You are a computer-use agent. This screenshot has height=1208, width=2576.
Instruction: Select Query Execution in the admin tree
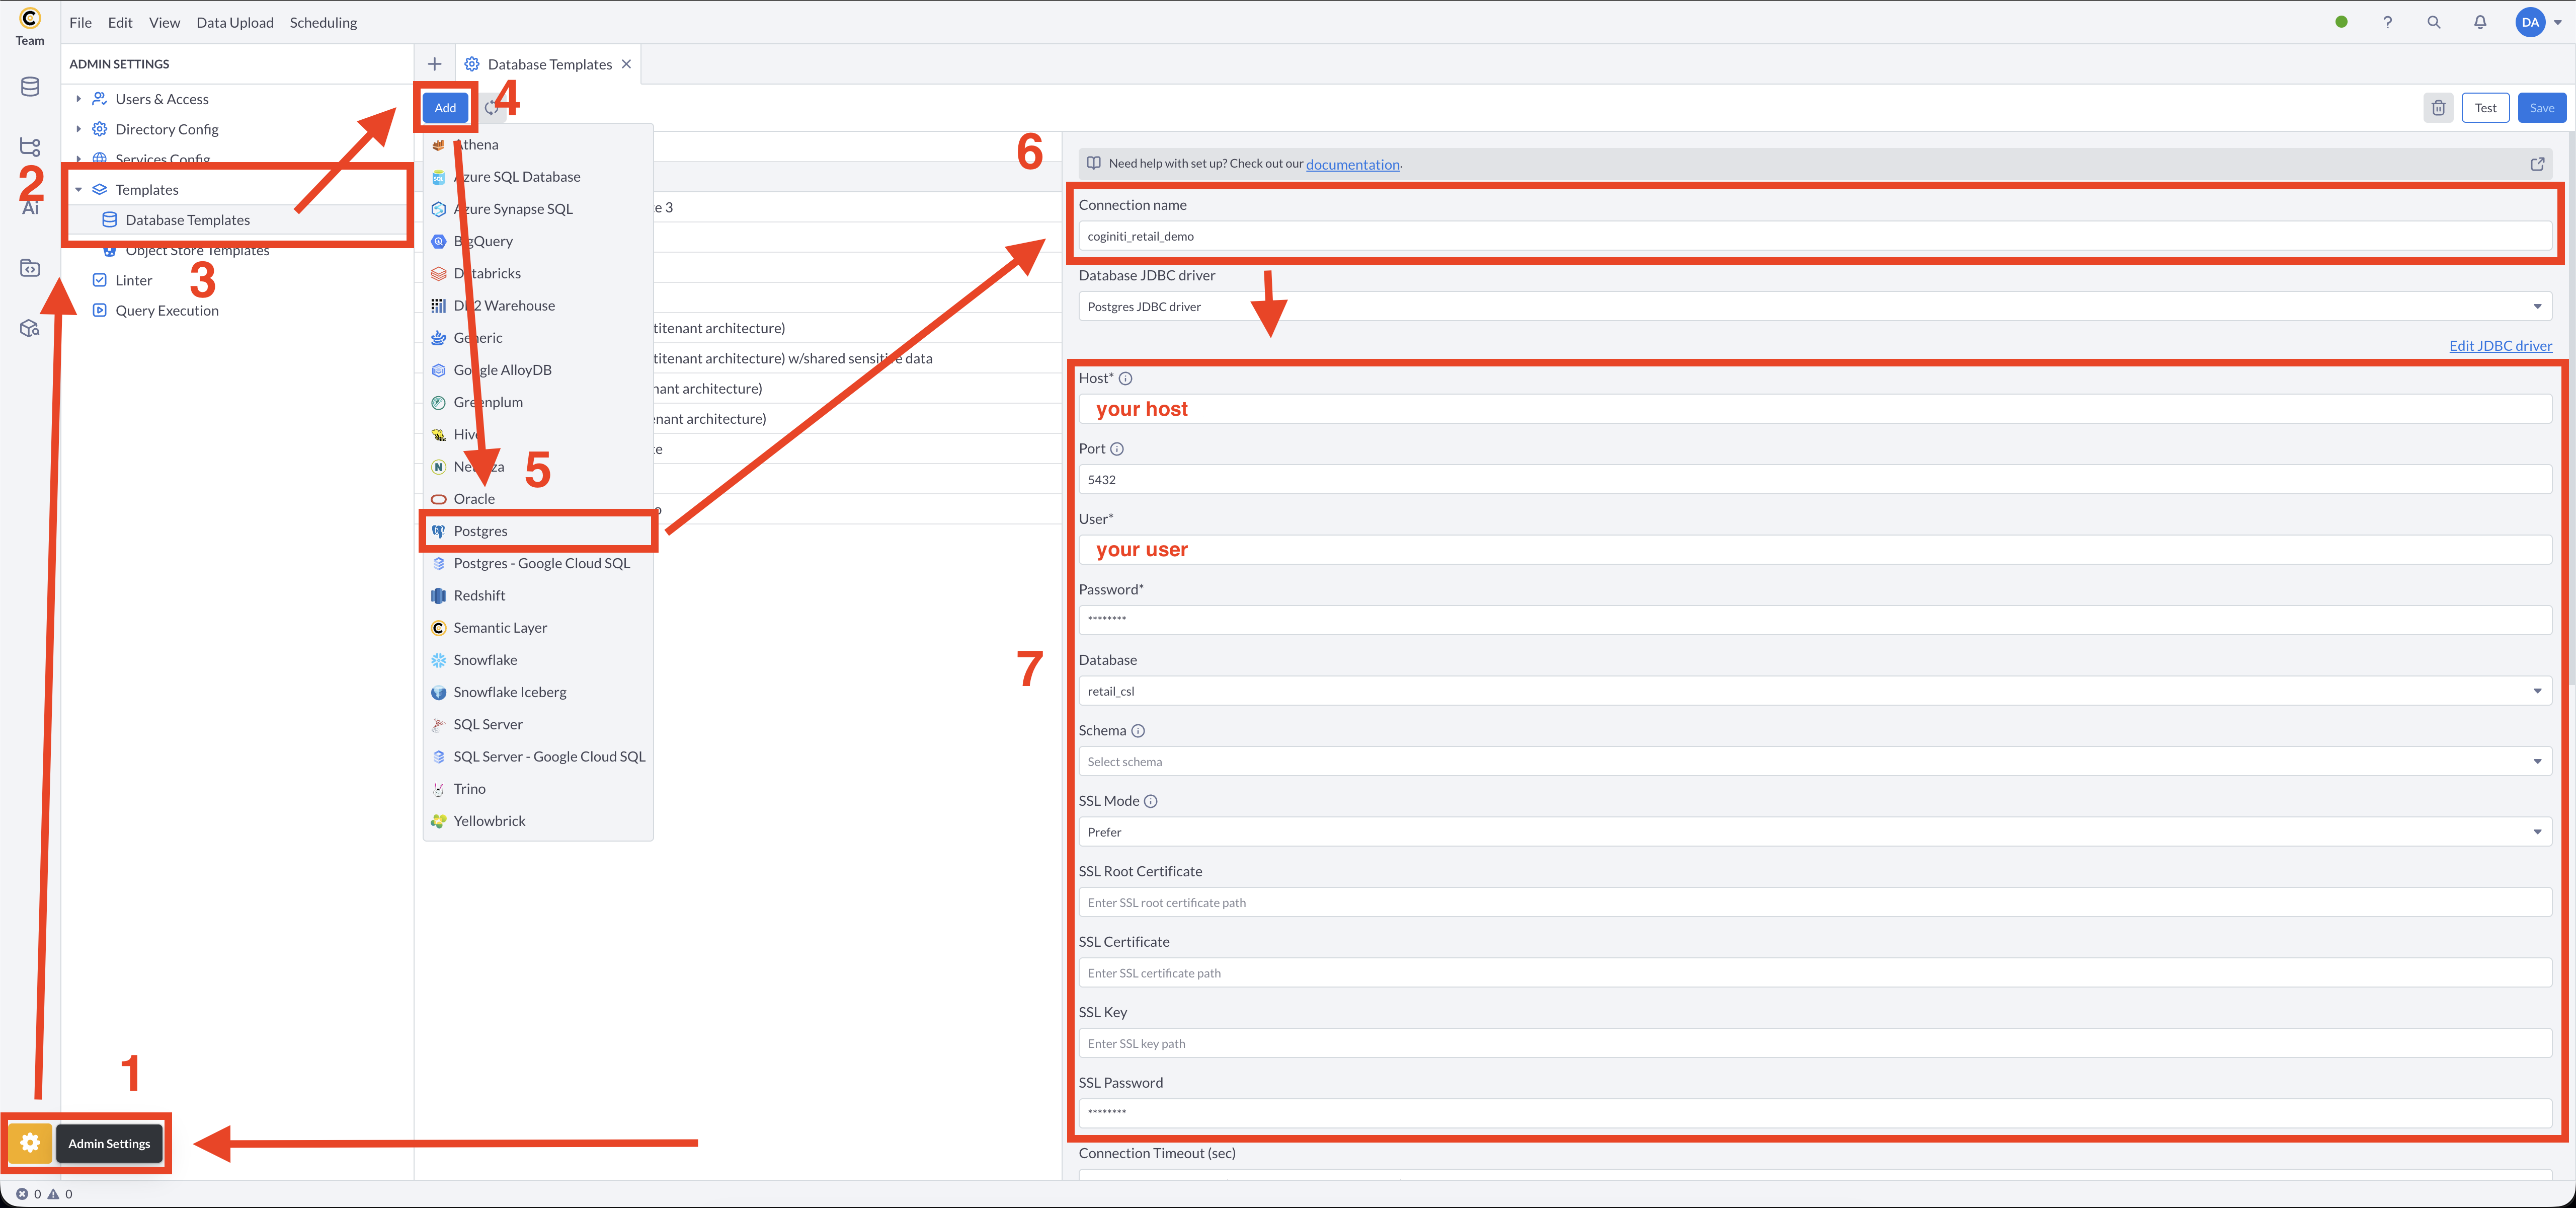[166, 311]
